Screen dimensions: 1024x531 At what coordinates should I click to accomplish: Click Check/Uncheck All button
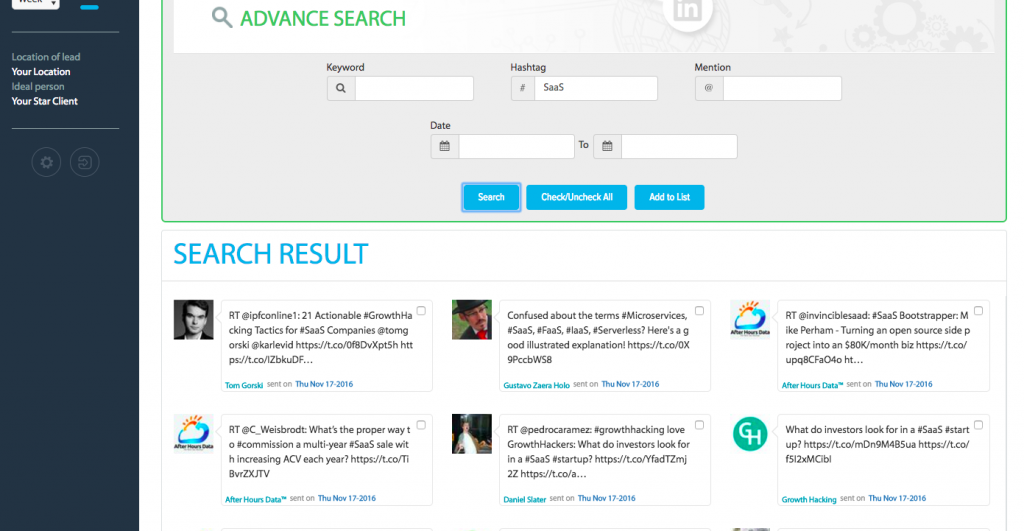pyautogui.click(x=577, y=197)
